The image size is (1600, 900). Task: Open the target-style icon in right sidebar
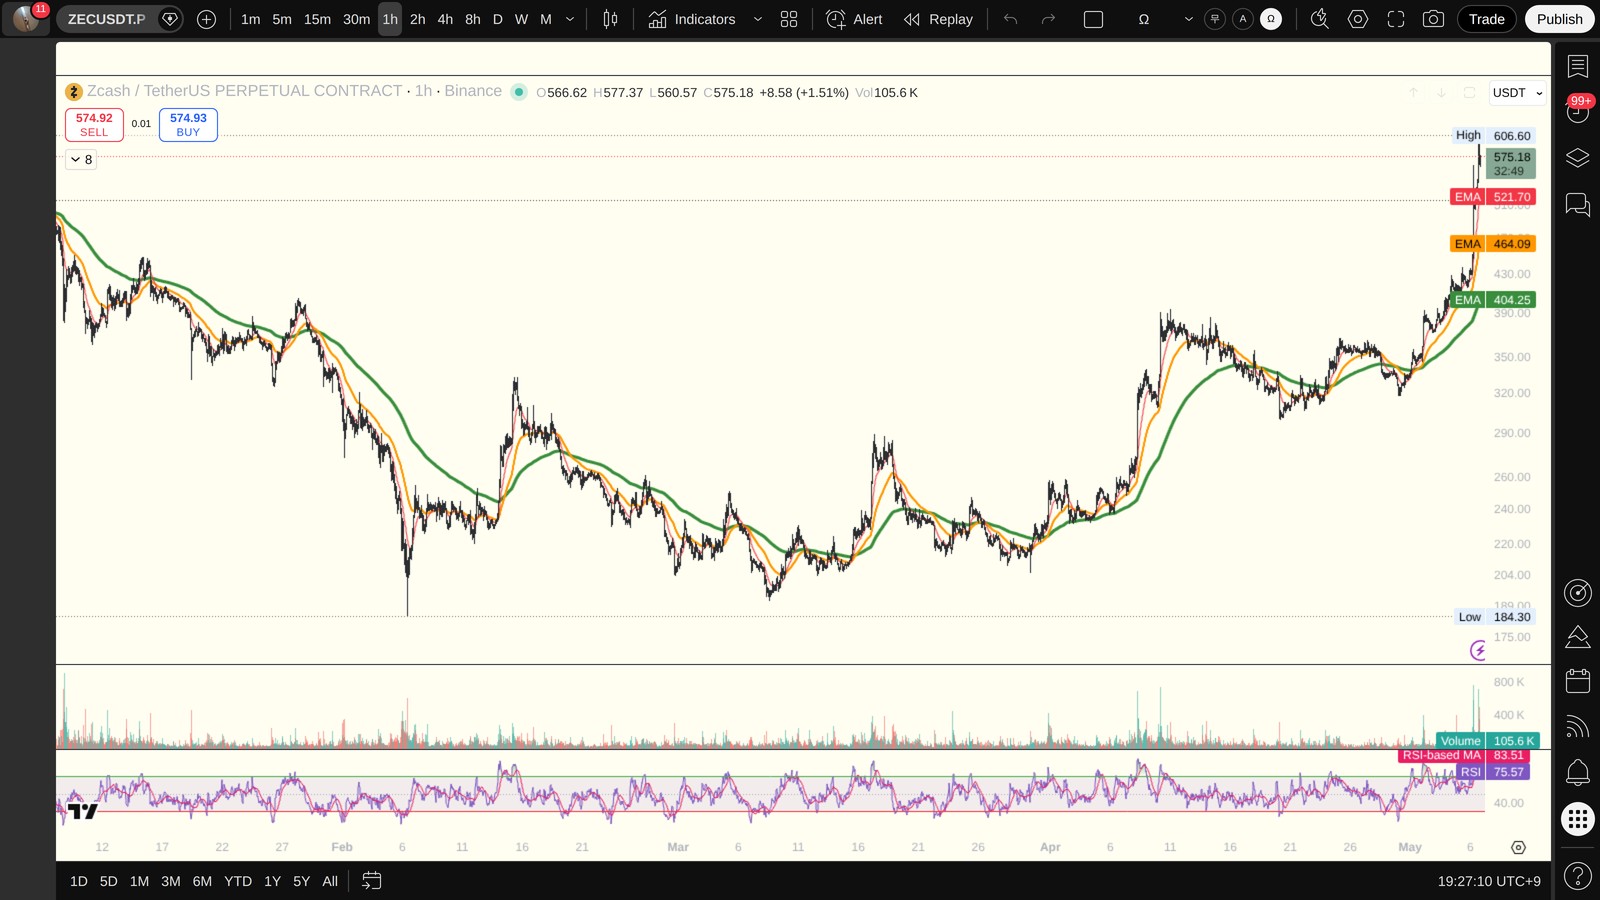[x=1577, y=593]
